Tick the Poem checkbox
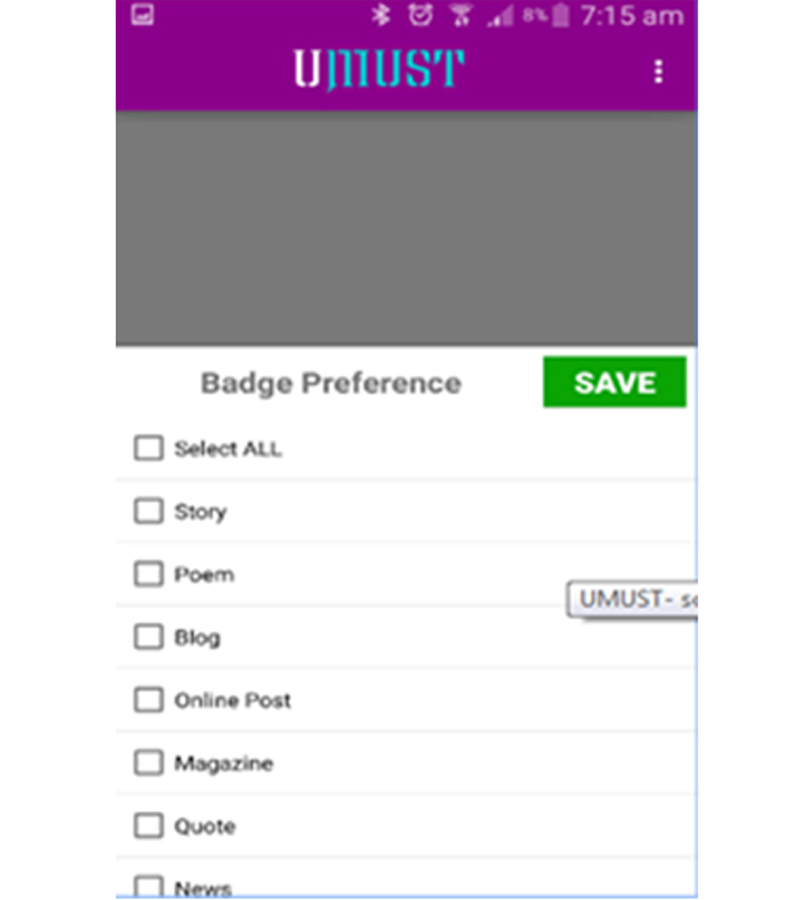Screen dimensions: 800x900 click(x=149, y=573)
